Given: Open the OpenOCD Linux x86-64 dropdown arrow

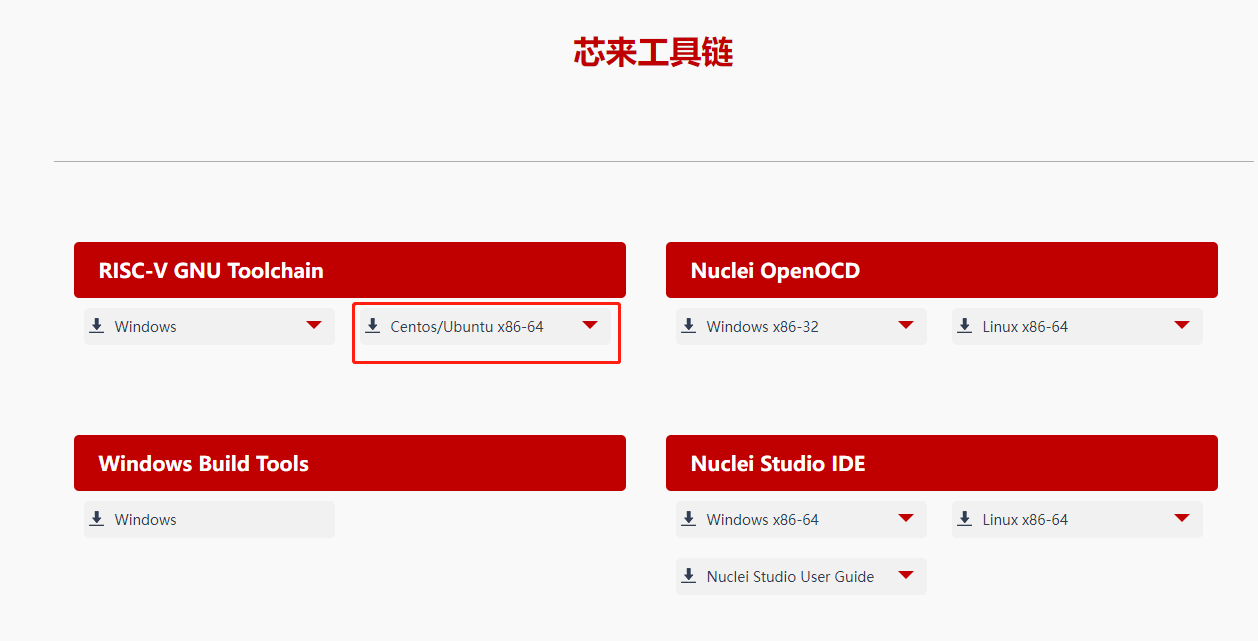Looking at the screenshot, I should [x=1182, y=325].
